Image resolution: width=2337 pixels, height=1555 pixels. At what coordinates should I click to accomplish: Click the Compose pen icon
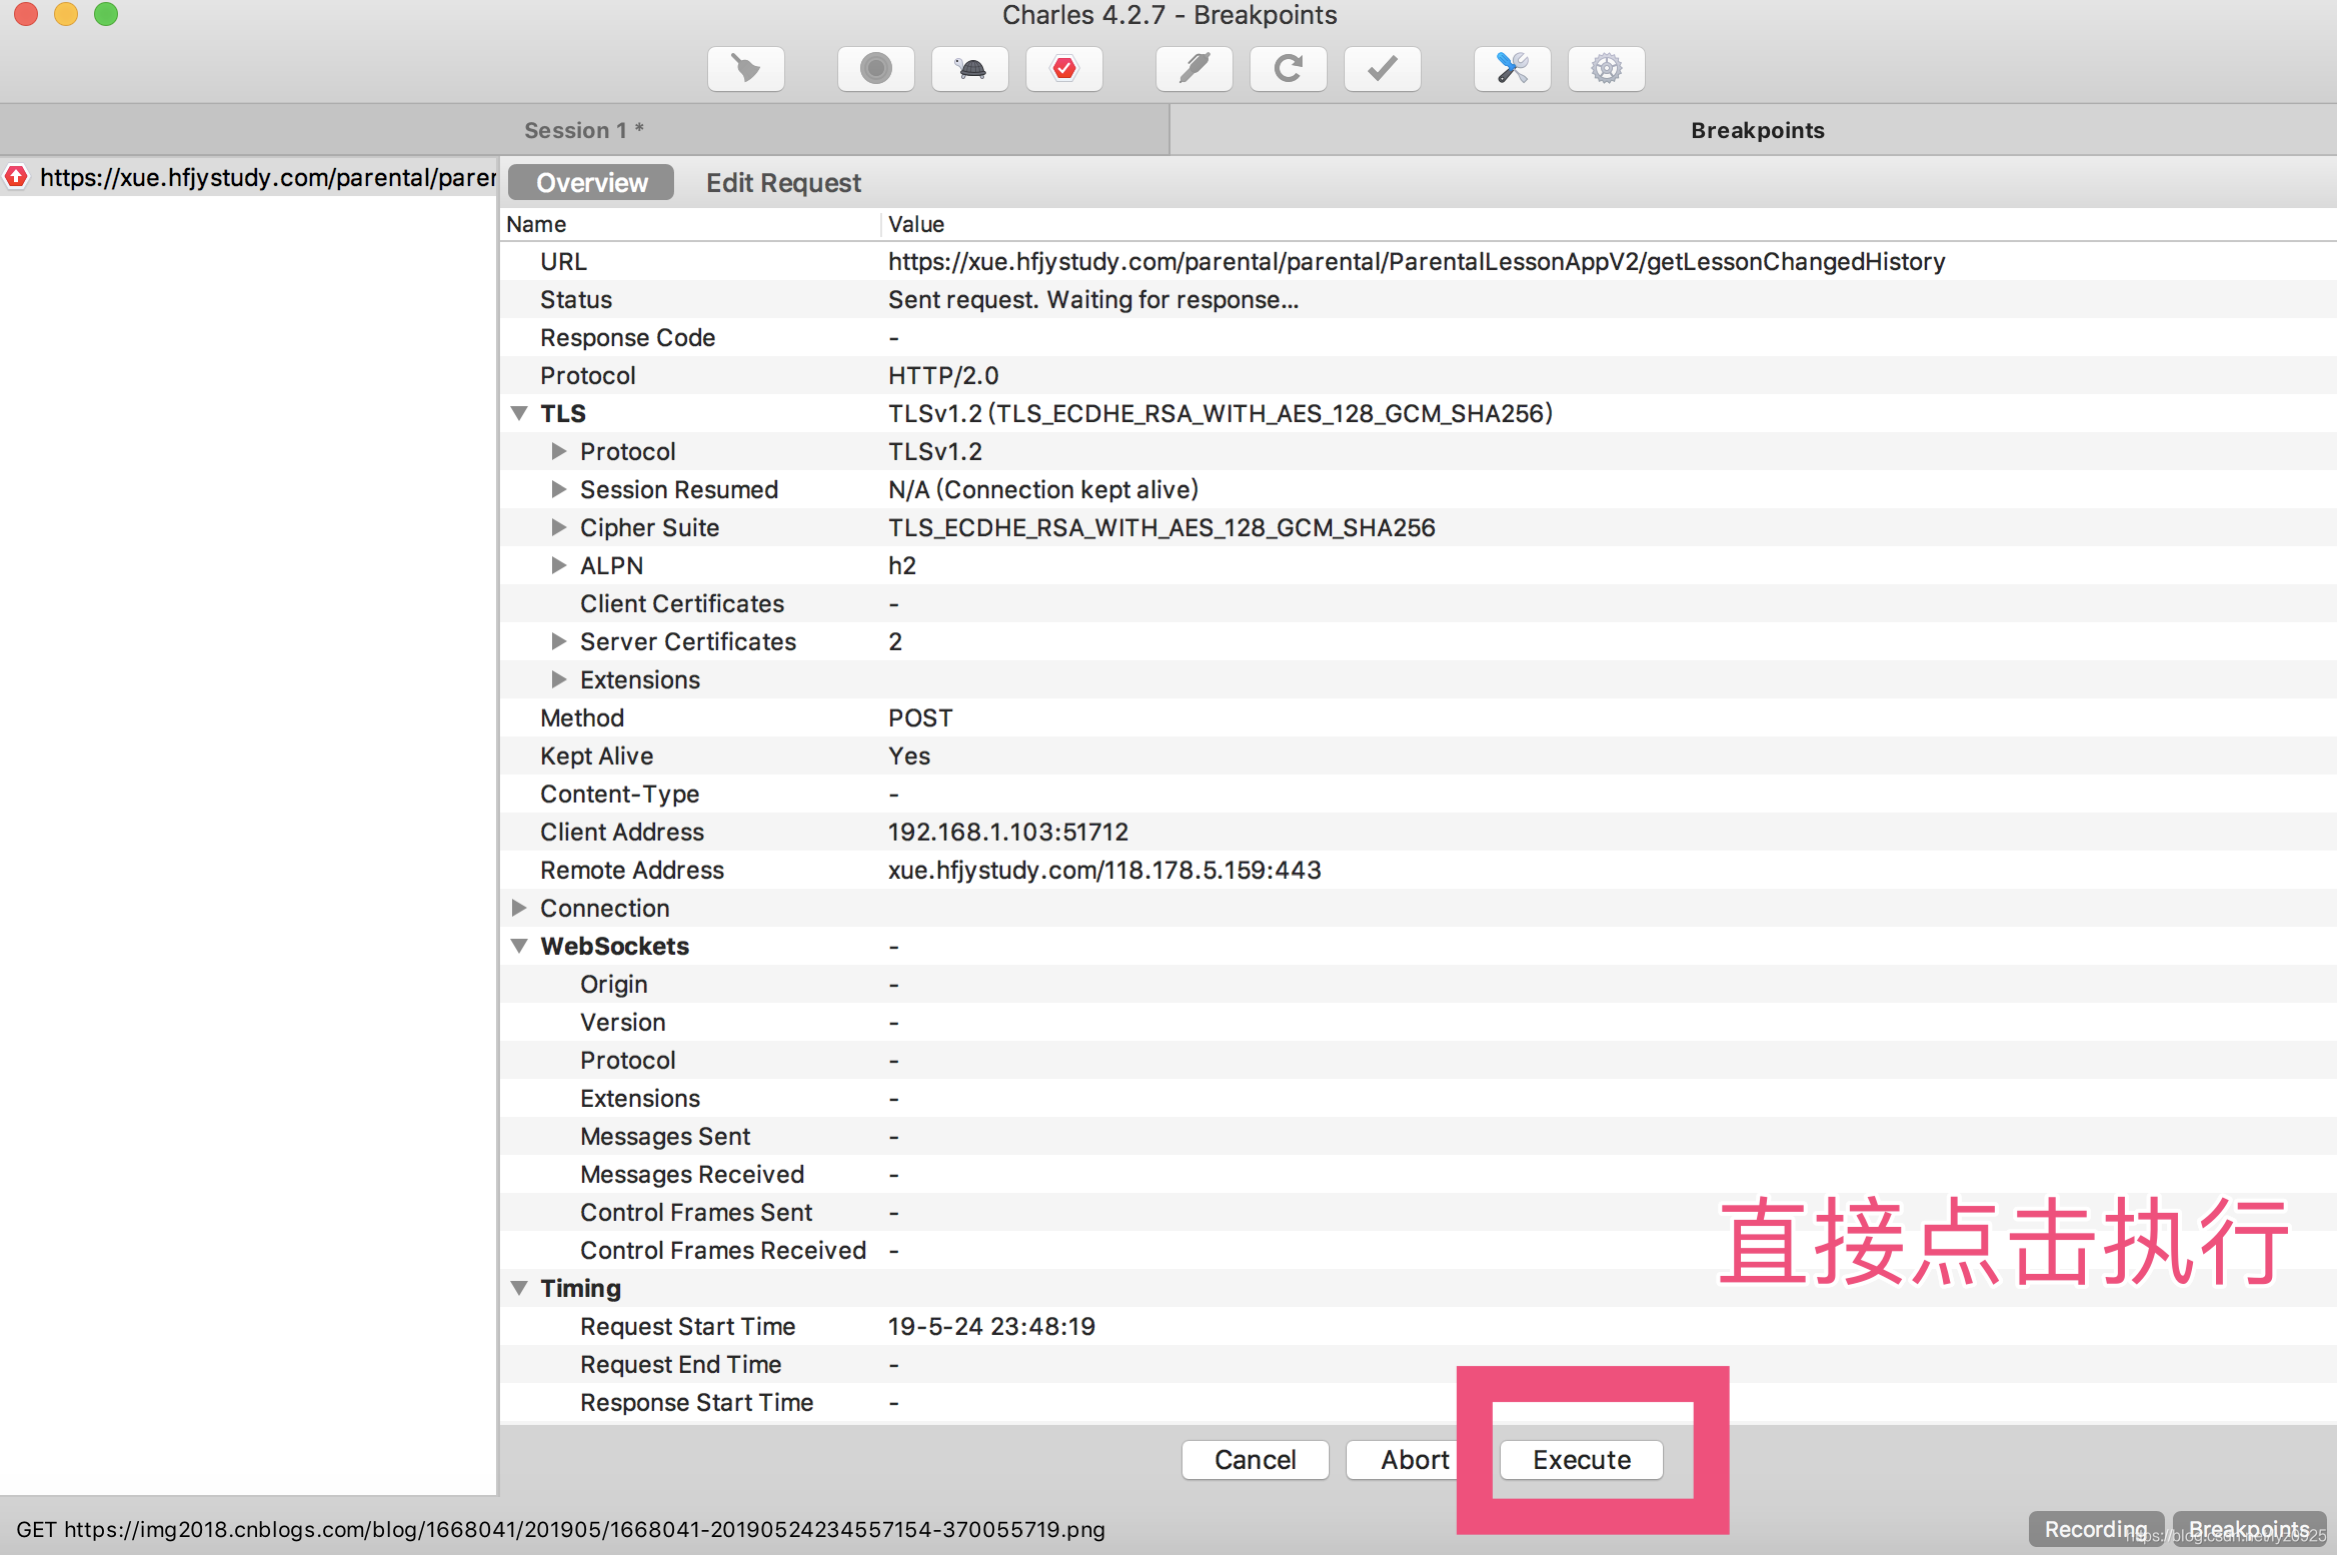pyautogui.click(x=1194, y=69)
